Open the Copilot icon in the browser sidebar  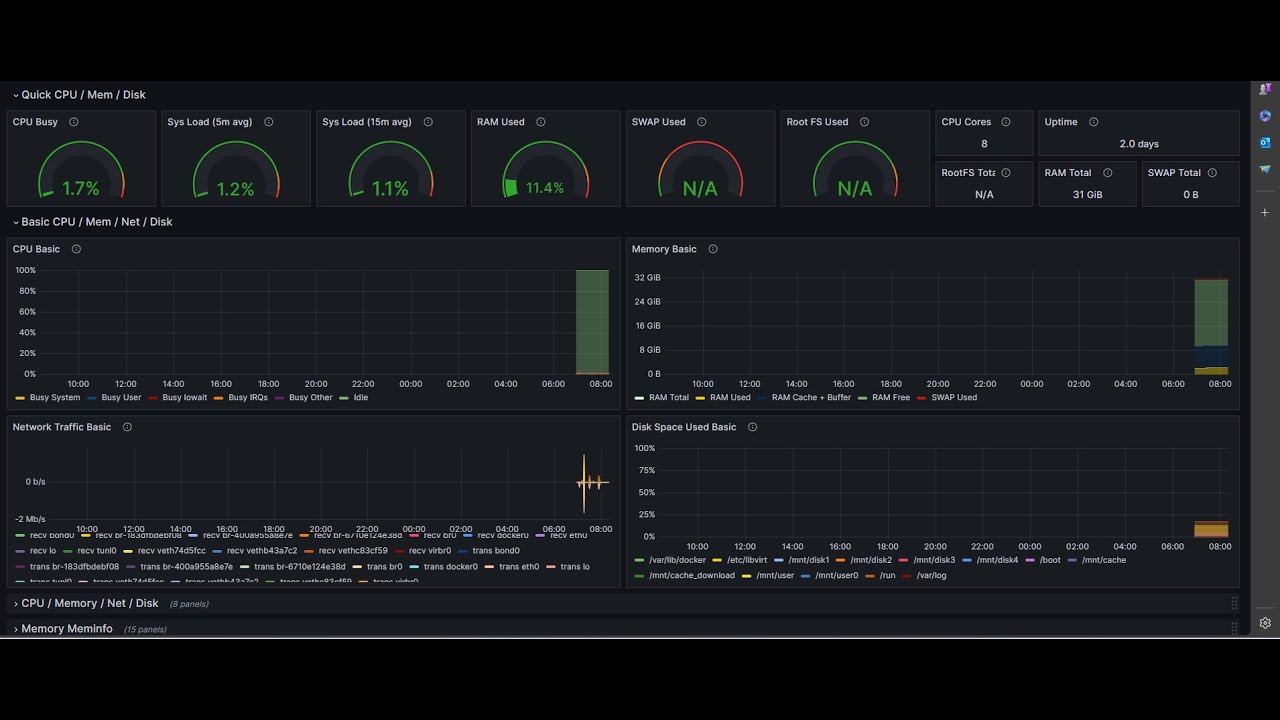1265,116
